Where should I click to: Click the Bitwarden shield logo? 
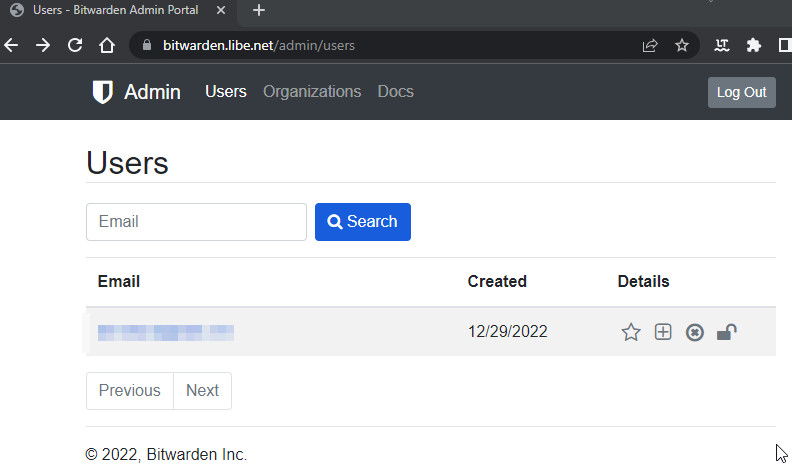[102, 92]
